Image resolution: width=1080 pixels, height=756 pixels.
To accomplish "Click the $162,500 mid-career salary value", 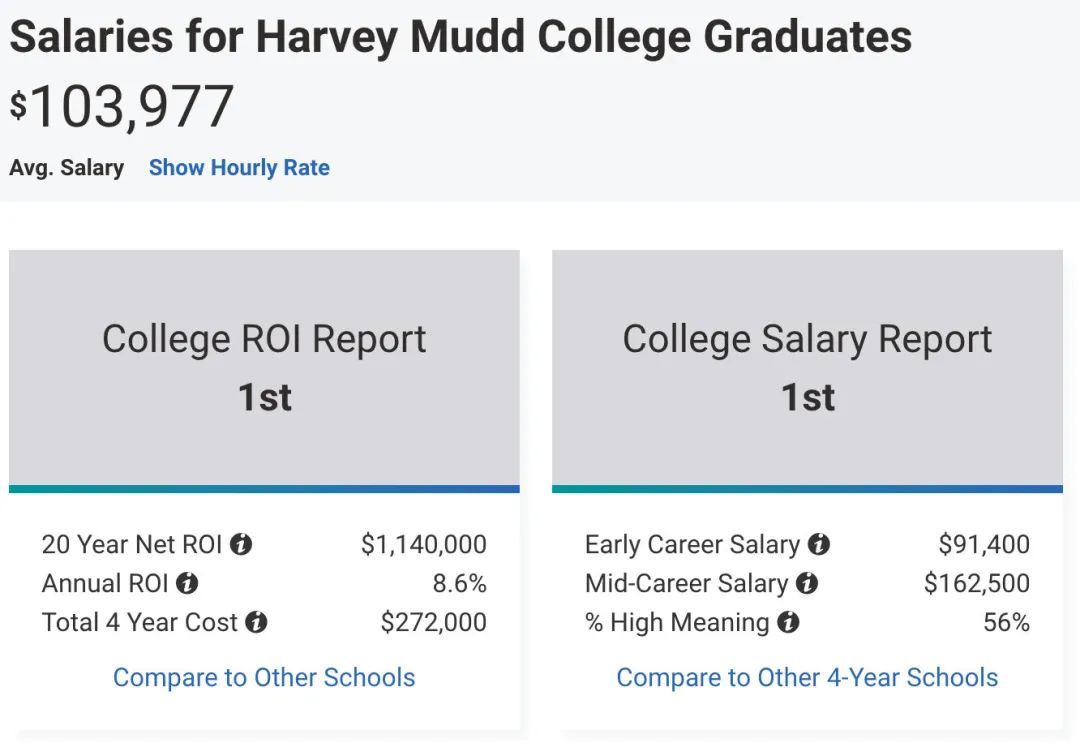I will tap(976, 584).
